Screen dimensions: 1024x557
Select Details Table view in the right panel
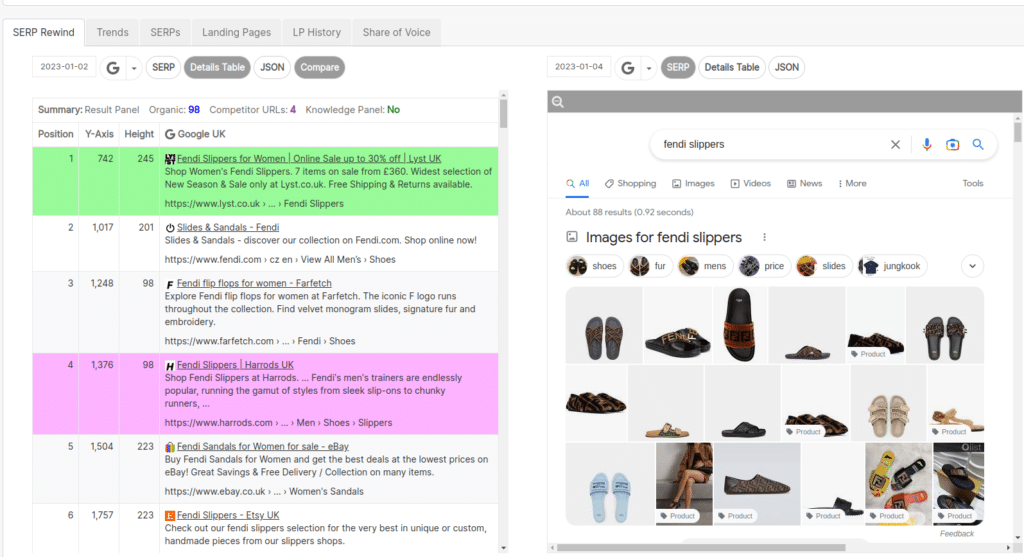point(731,67)
